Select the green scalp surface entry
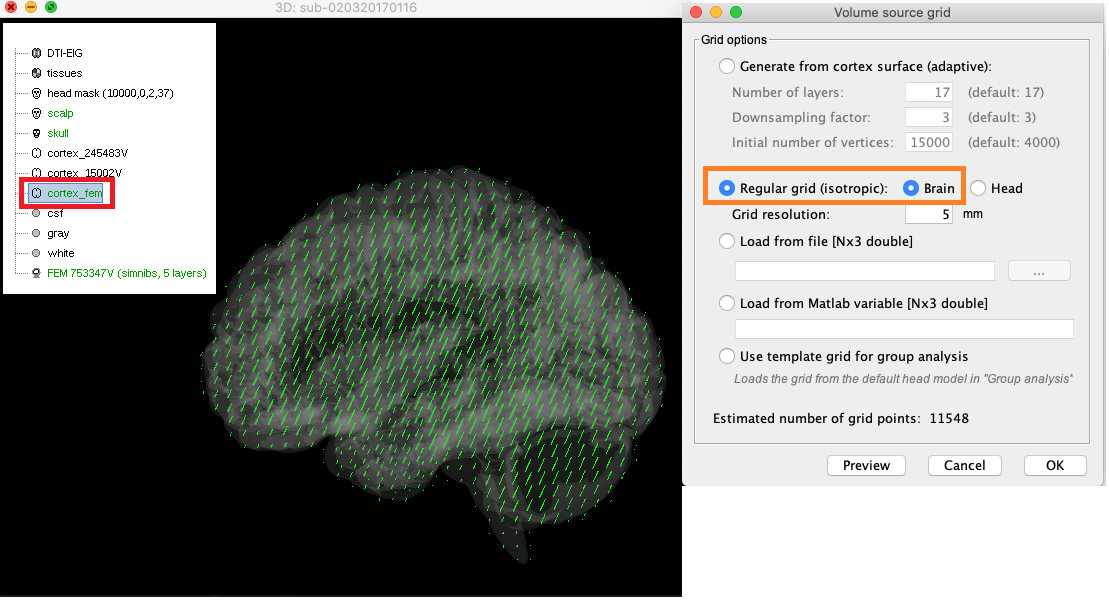The height and width of the screenshot is (601, 1109). (60, 113)
